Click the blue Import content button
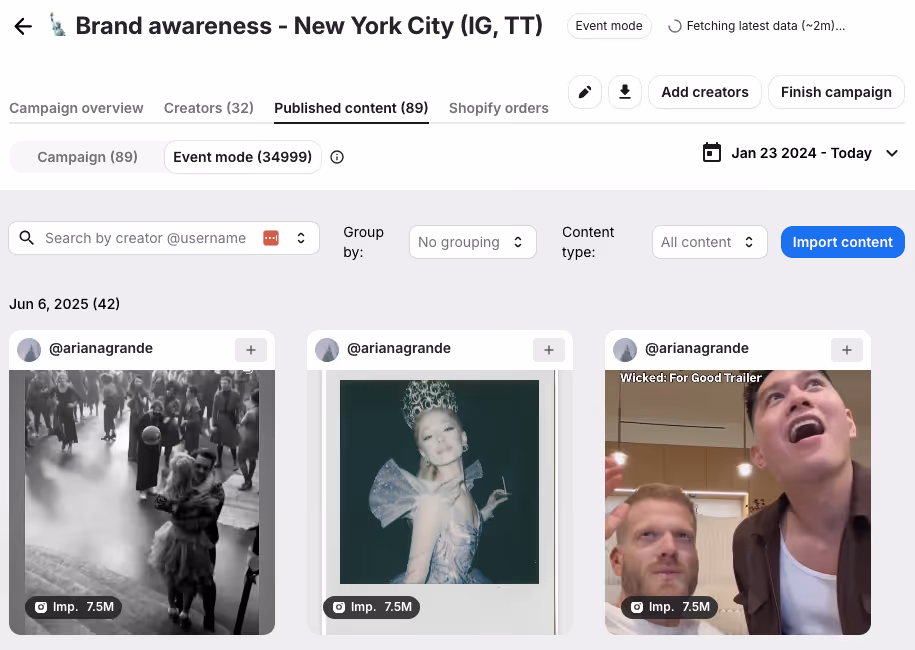This screenshot has height=650, width=915. coord(843,242)
